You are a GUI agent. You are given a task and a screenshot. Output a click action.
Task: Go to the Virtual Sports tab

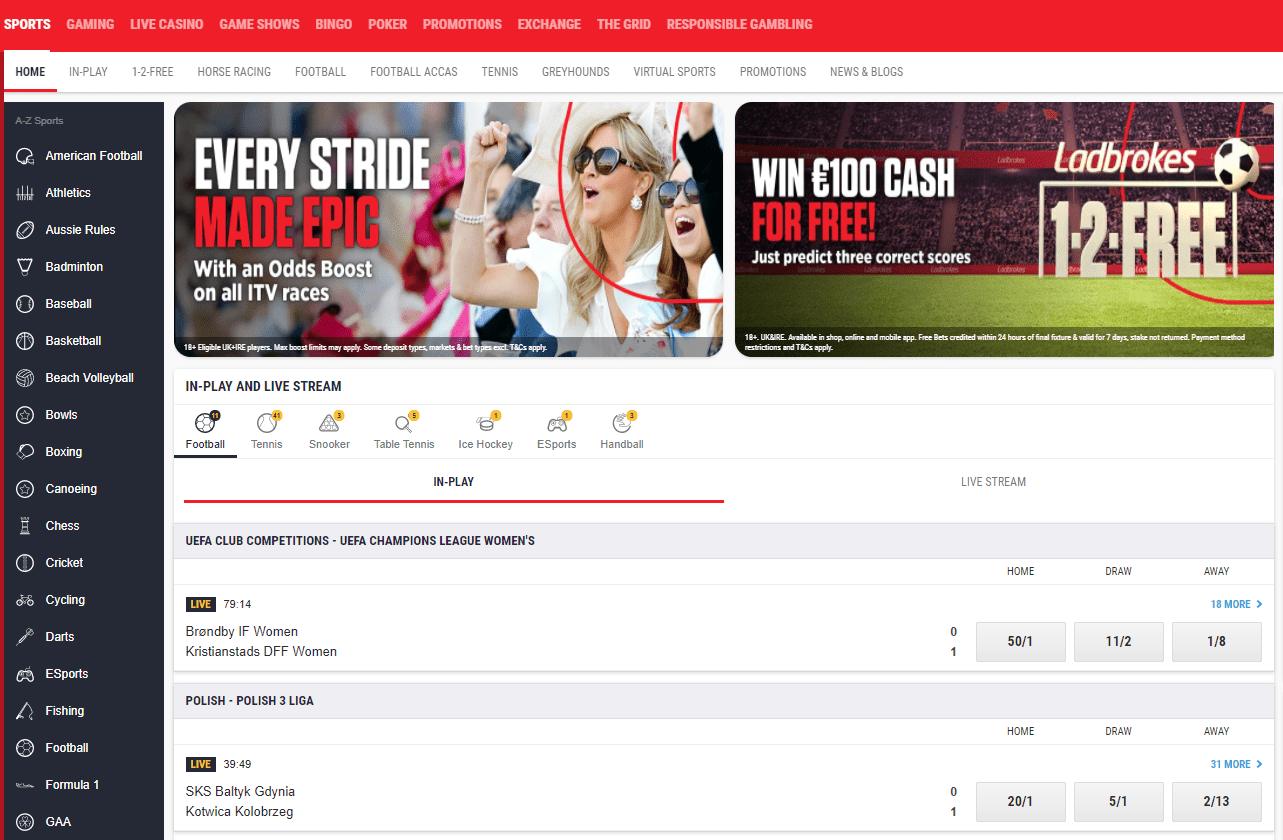tap(675, 72)
